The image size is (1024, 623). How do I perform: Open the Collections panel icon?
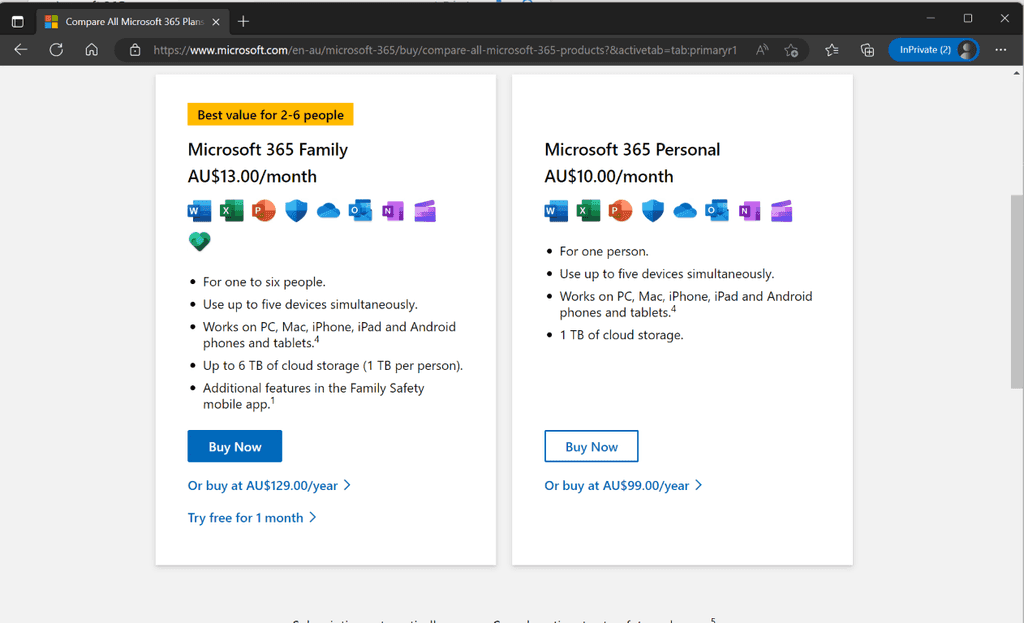tap(867, 49)
